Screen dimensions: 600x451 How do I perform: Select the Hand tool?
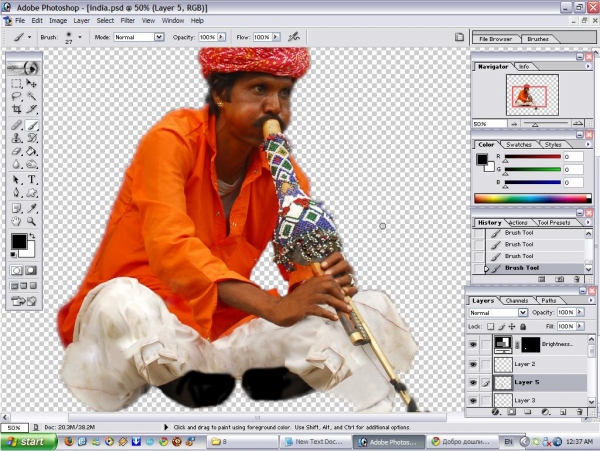pyautogui.click(x=16, y=221)
